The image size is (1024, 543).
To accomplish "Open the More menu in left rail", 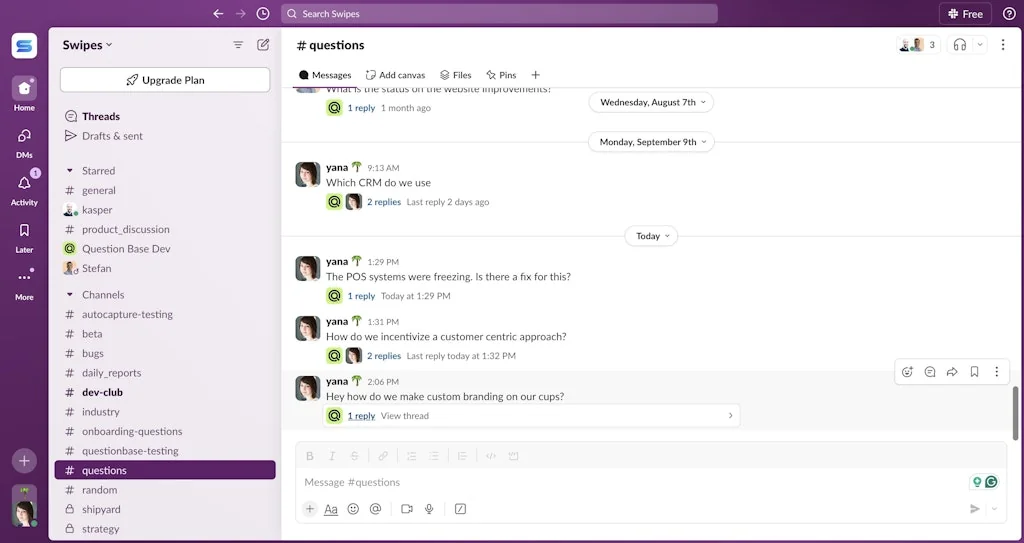I will 24,284.
